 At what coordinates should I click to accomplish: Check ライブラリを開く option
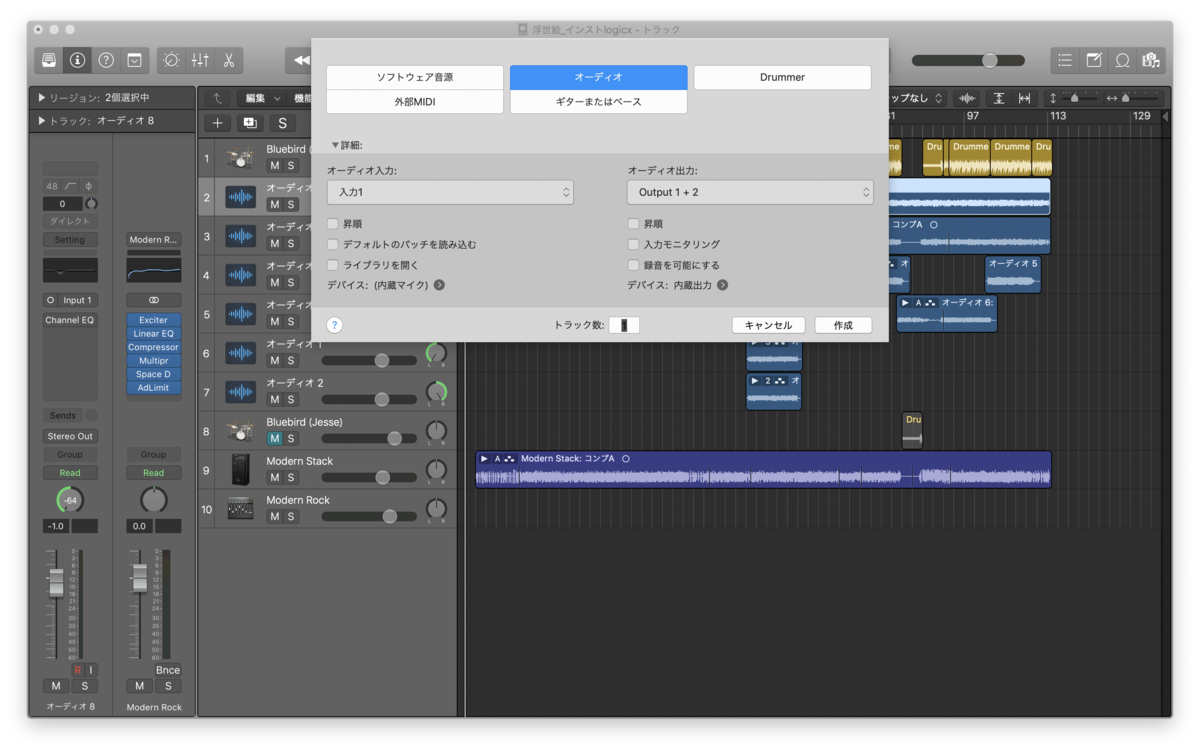pyautogui.click(x=333, y=265)
